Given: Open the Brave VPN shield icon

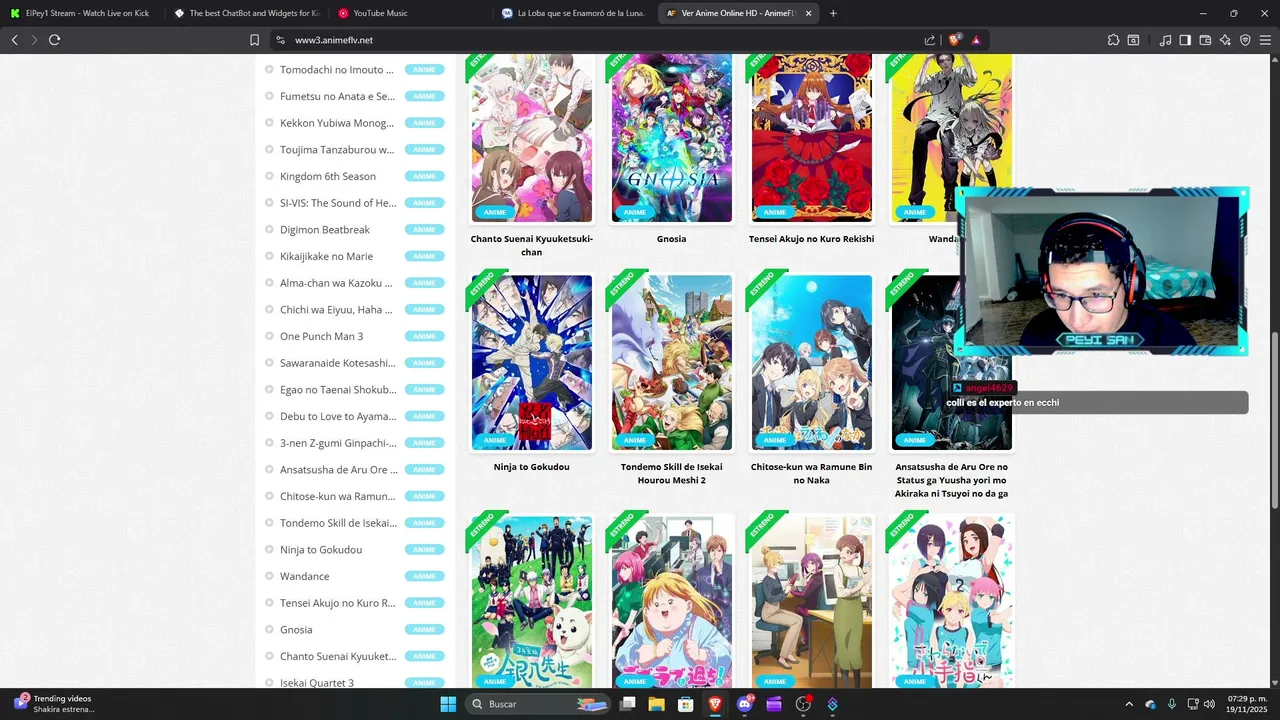Looking at the screenshot, I should click(1245, 40).
